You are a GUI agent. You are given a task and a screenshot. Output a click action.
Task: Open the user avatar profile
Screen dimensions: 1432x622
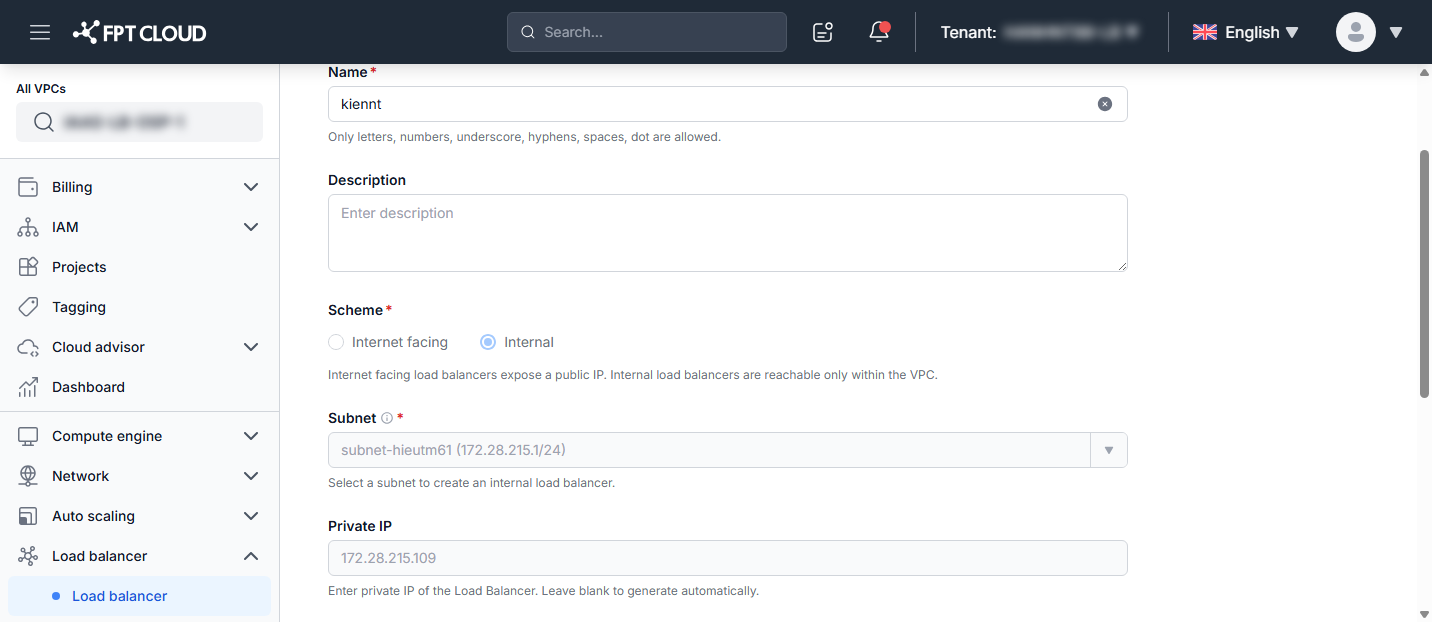(1356, 32)
